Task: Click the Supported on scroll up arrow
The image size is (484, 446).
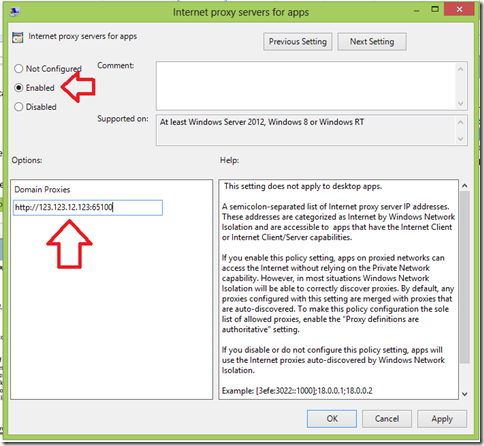Action: point(461,122)
